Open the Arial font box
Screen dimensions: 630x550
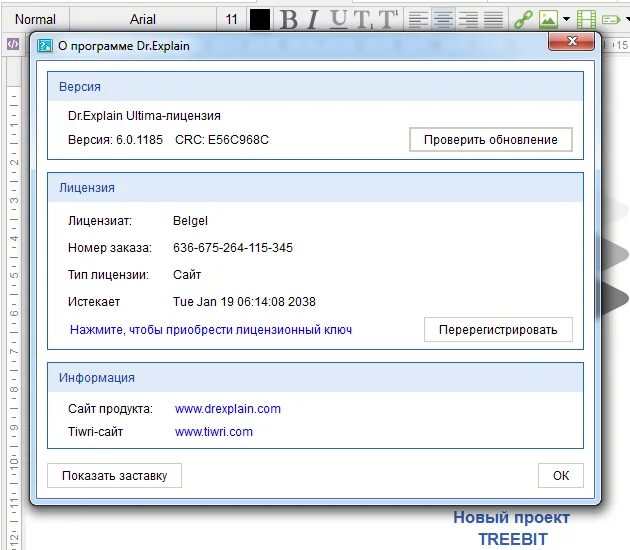[143, 19]
